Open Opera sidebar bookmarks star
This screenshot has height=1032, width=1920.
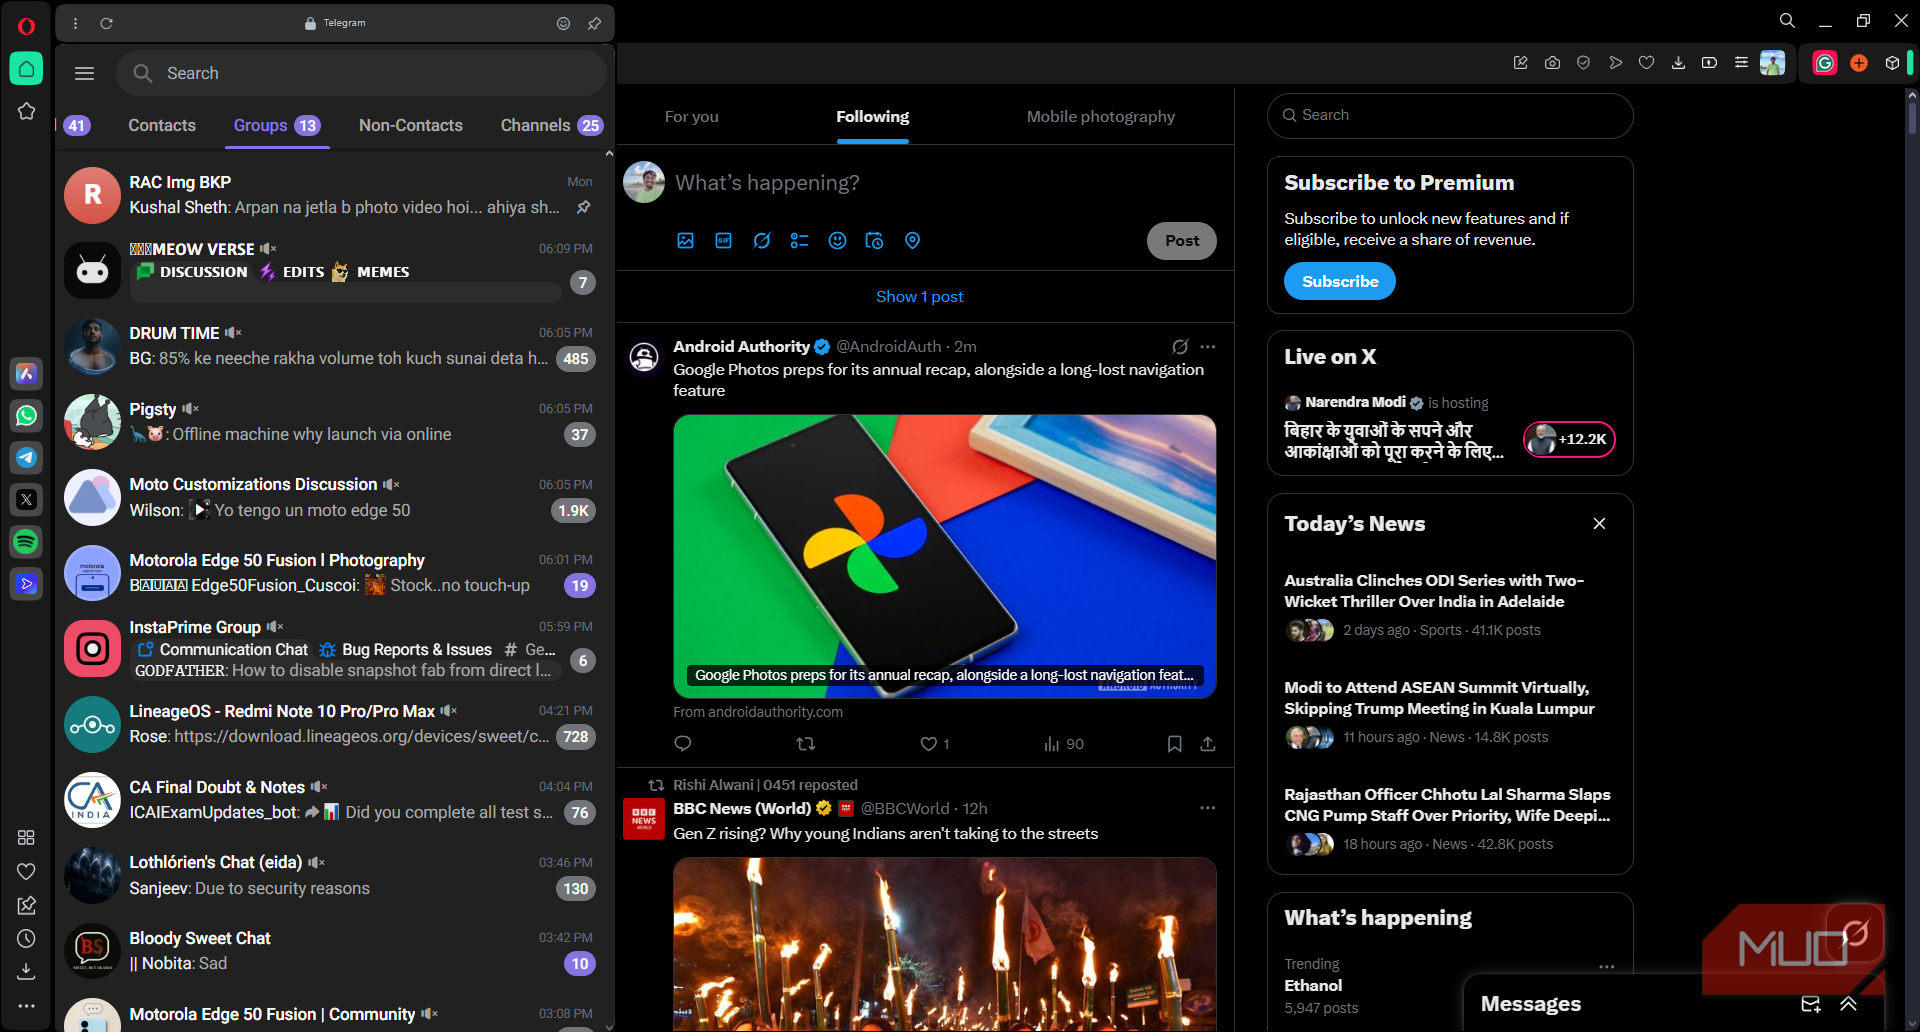(26, 111)
